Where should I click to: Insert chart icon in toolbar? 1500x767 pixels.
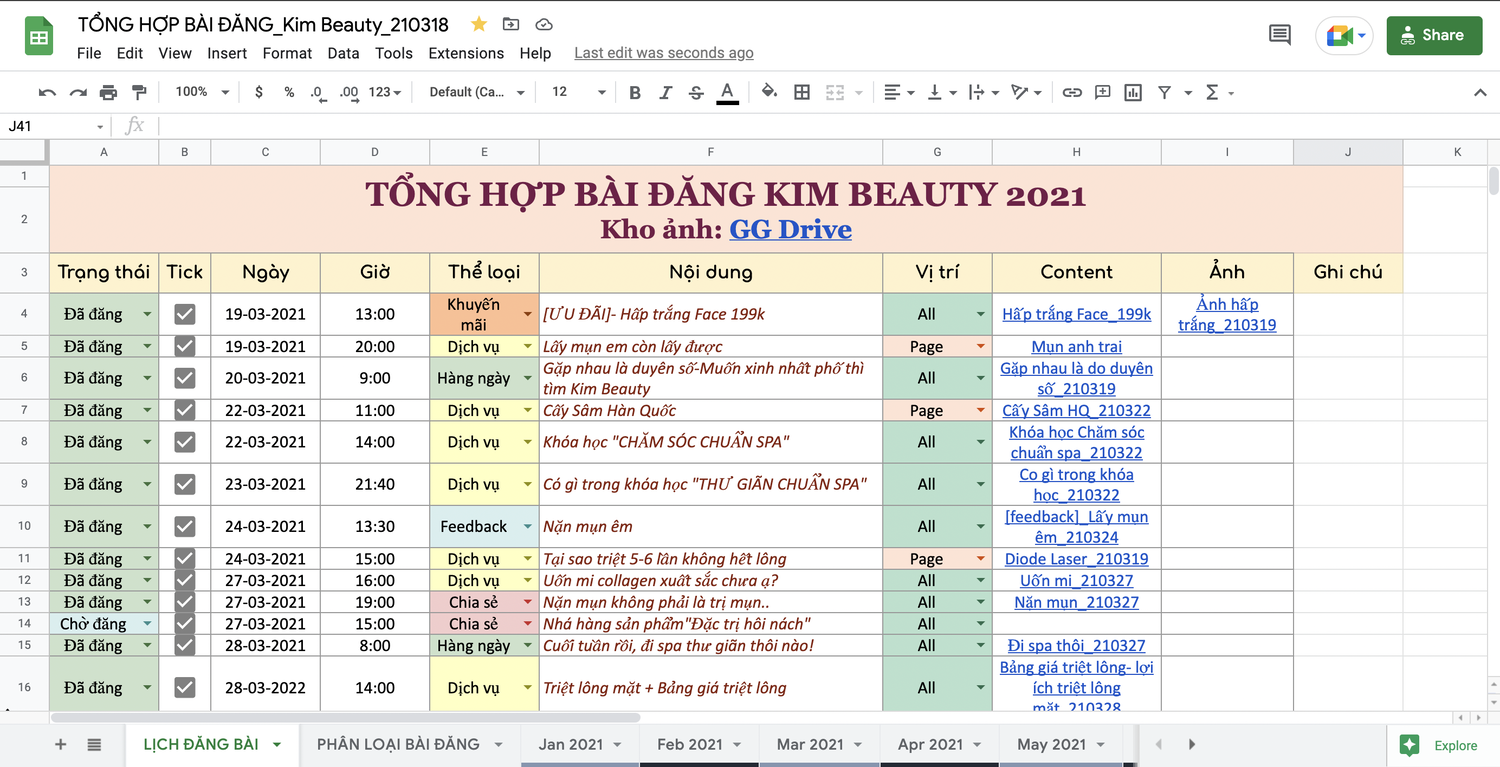click(1133, 92)
